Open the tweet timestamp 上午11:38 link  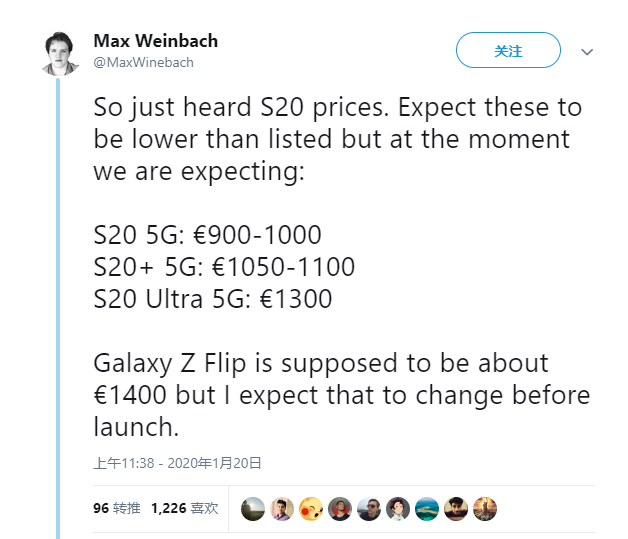(x=177, y=463)
